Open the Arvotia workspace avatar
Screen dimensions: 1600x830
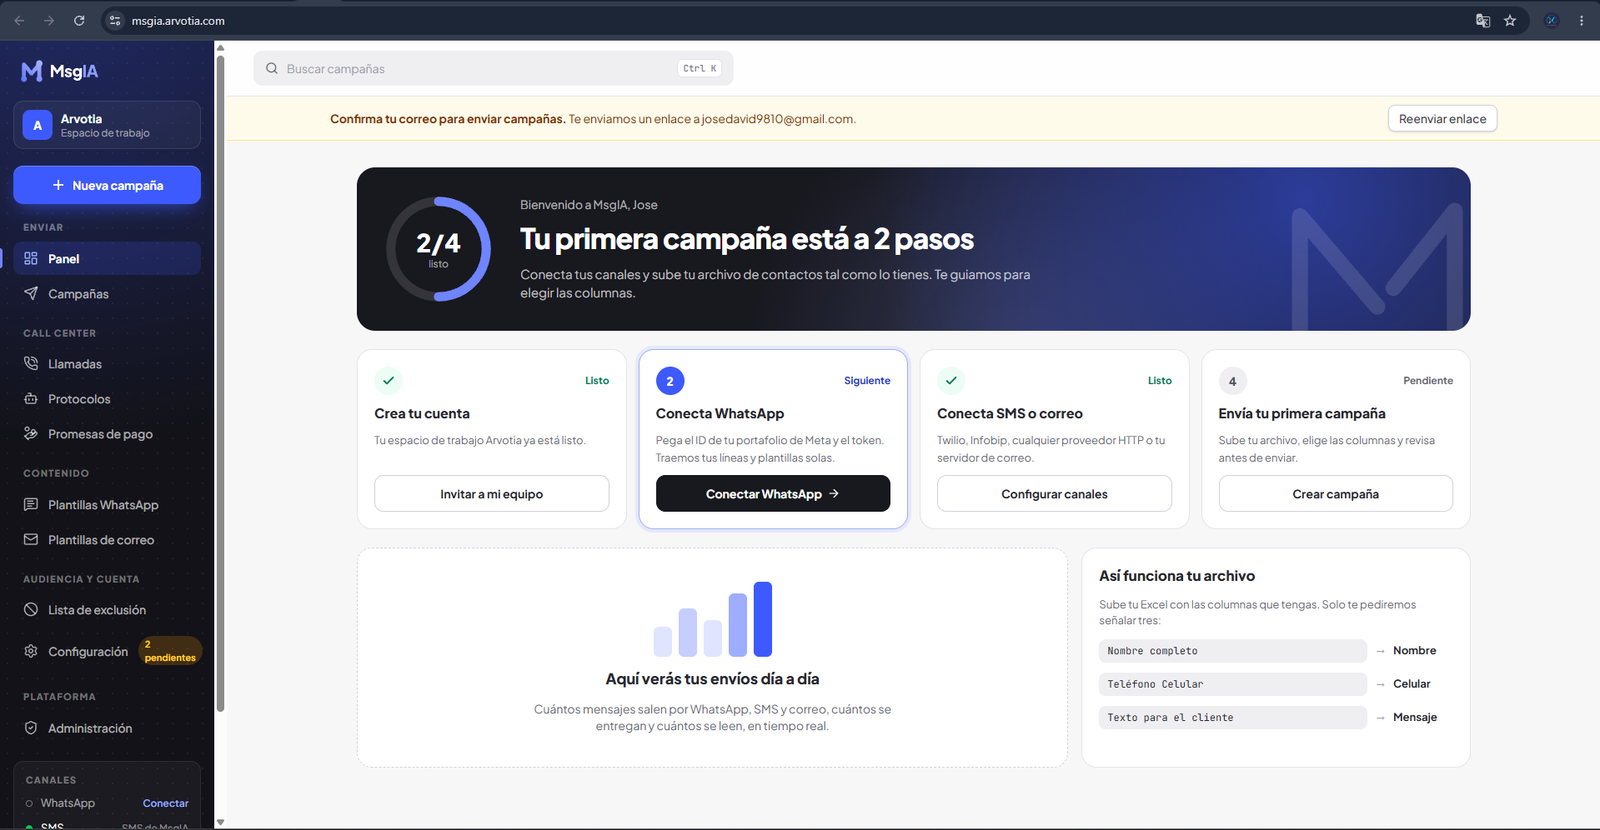click(x=37, y=125)
